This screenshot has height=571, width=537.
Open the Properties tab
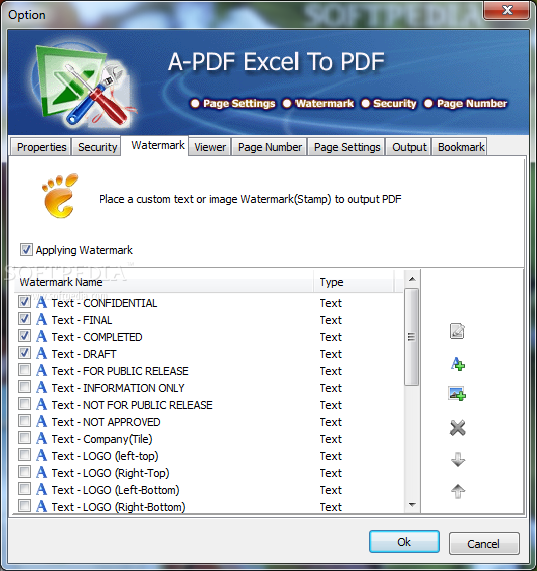click(x=41, y=147)
